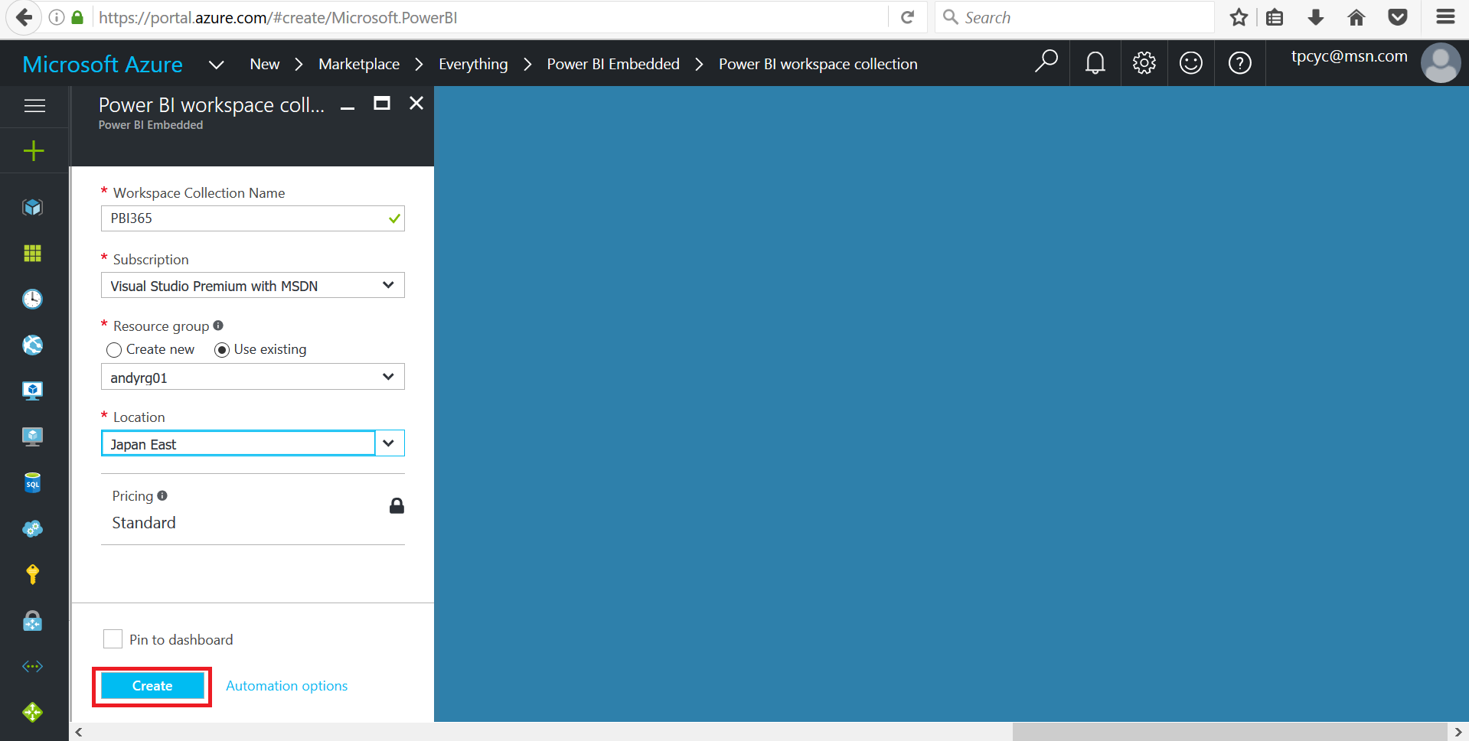
Task: Open SQL databases icon in sidebar
Action: (33, 483)
